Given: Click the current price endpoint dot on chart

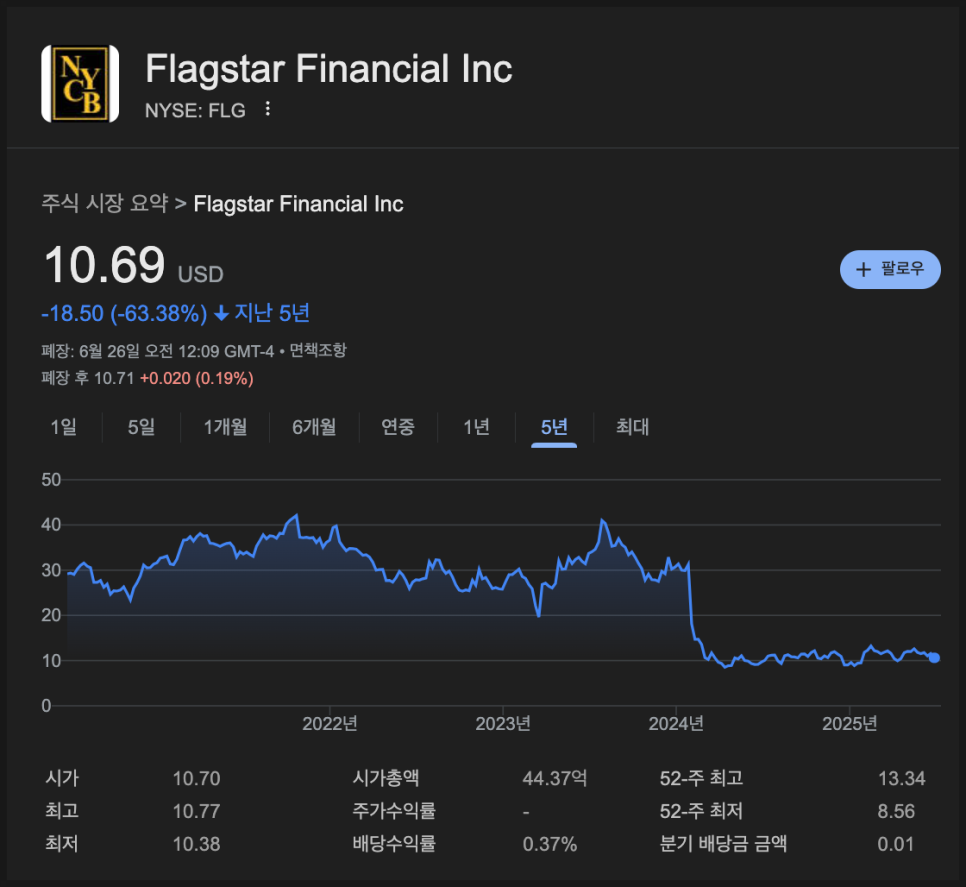Looking at the screenshot, I should click(x=934, y=657).
